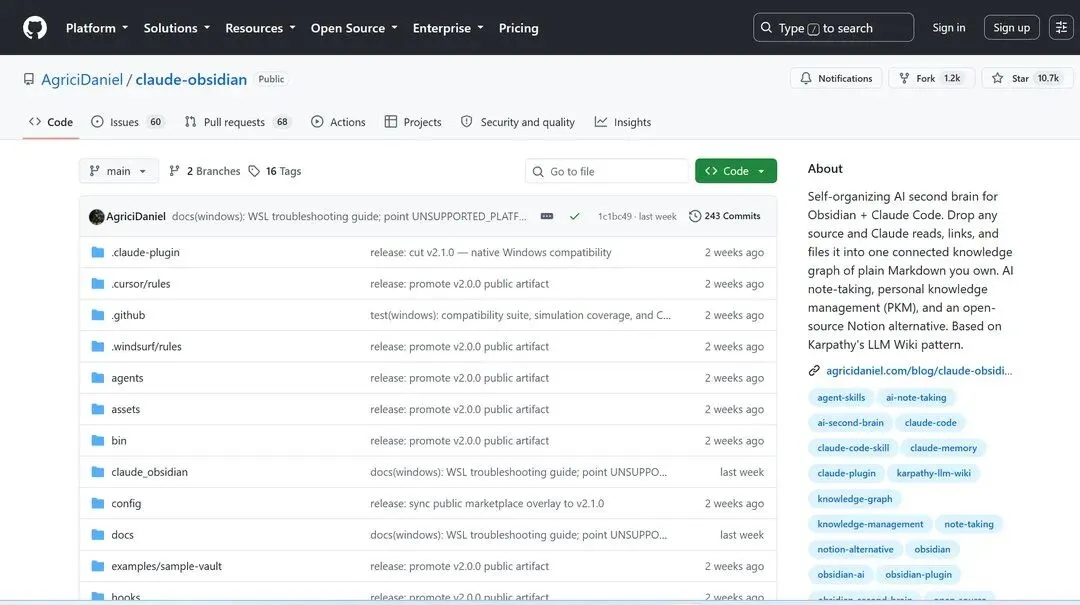Screen dimensions: 1080x605
Task: Open the main branch selector dropdown
Action: point(118,171)
